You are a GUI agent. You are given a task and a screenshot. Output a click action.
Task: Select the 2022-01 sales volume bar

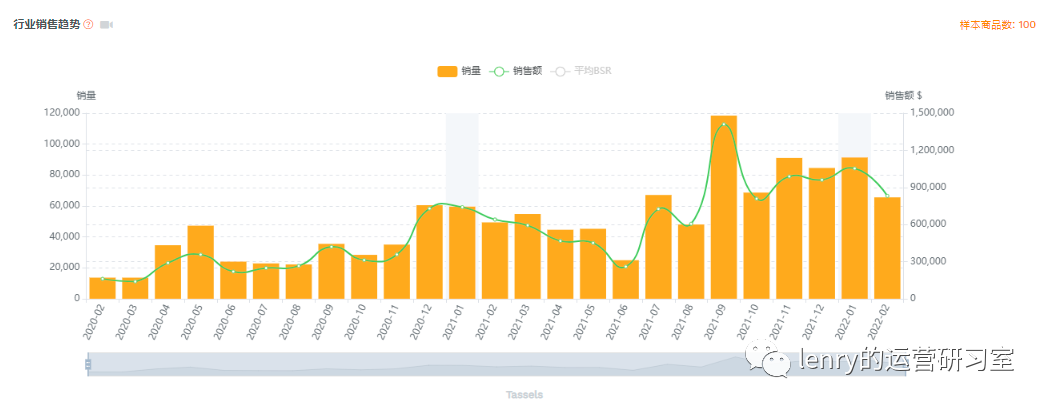coord(855,228)
